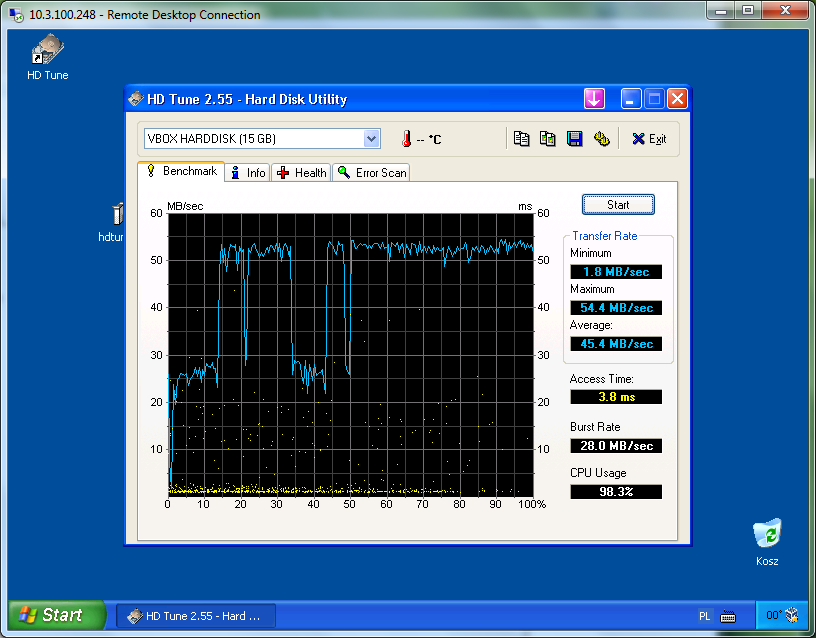Click the benchmark graph area
The height and width of the screenshot is (638, 816).
[351, 355]
